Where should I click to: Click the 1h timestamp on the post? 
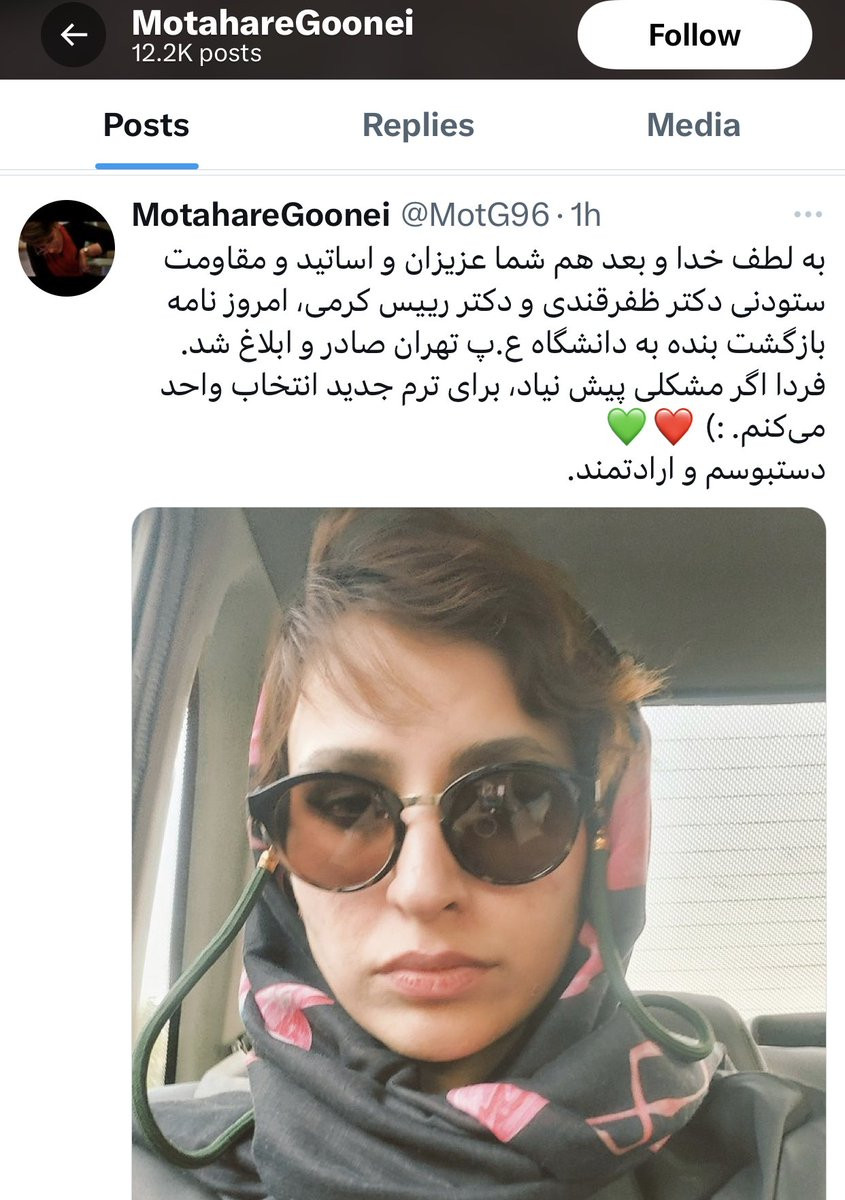click(x=585, y=214)
